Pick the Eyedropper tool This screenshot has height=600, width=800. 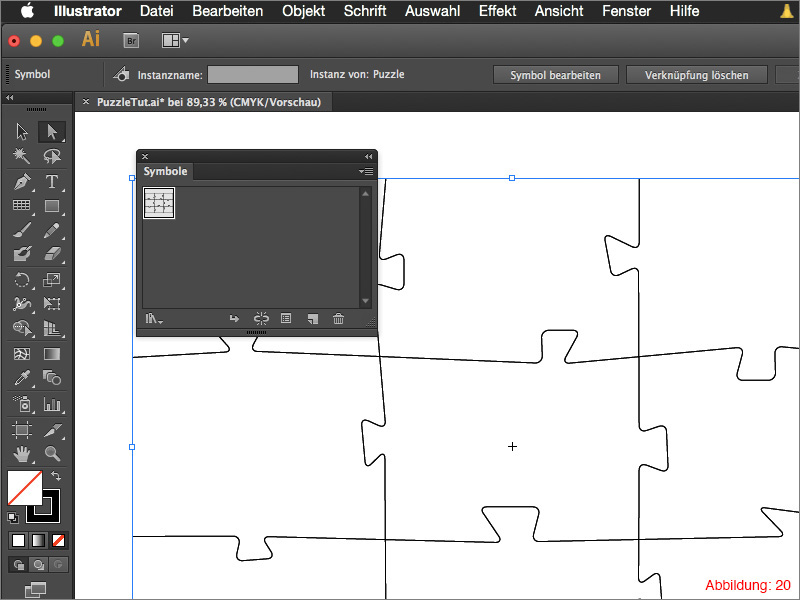(22, 378)
